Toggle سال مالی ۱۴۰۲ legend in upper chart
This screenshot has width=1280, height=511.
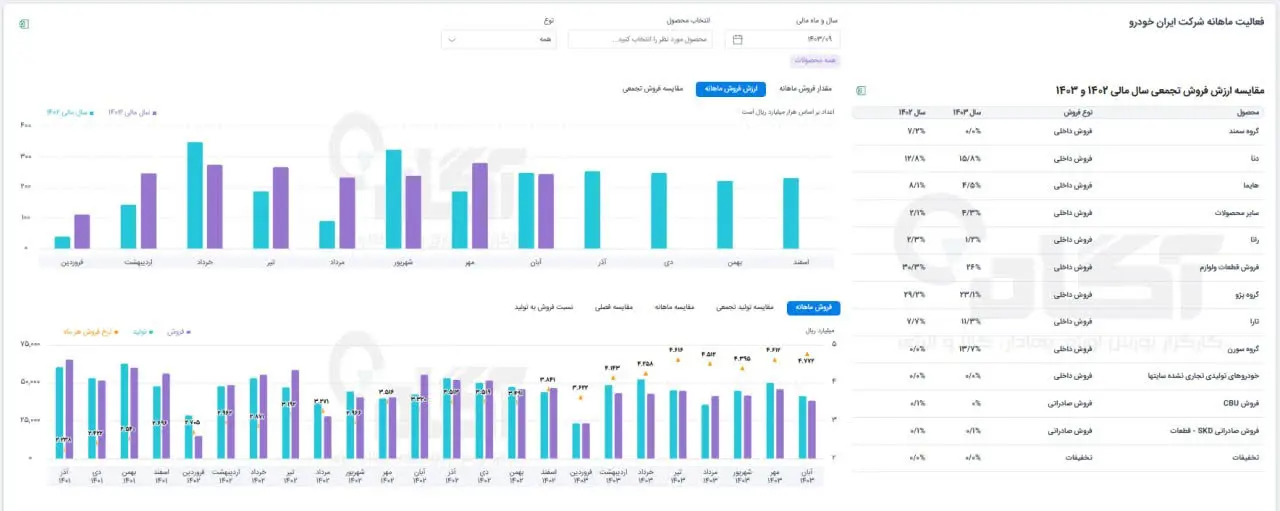(x=70, y=113)
